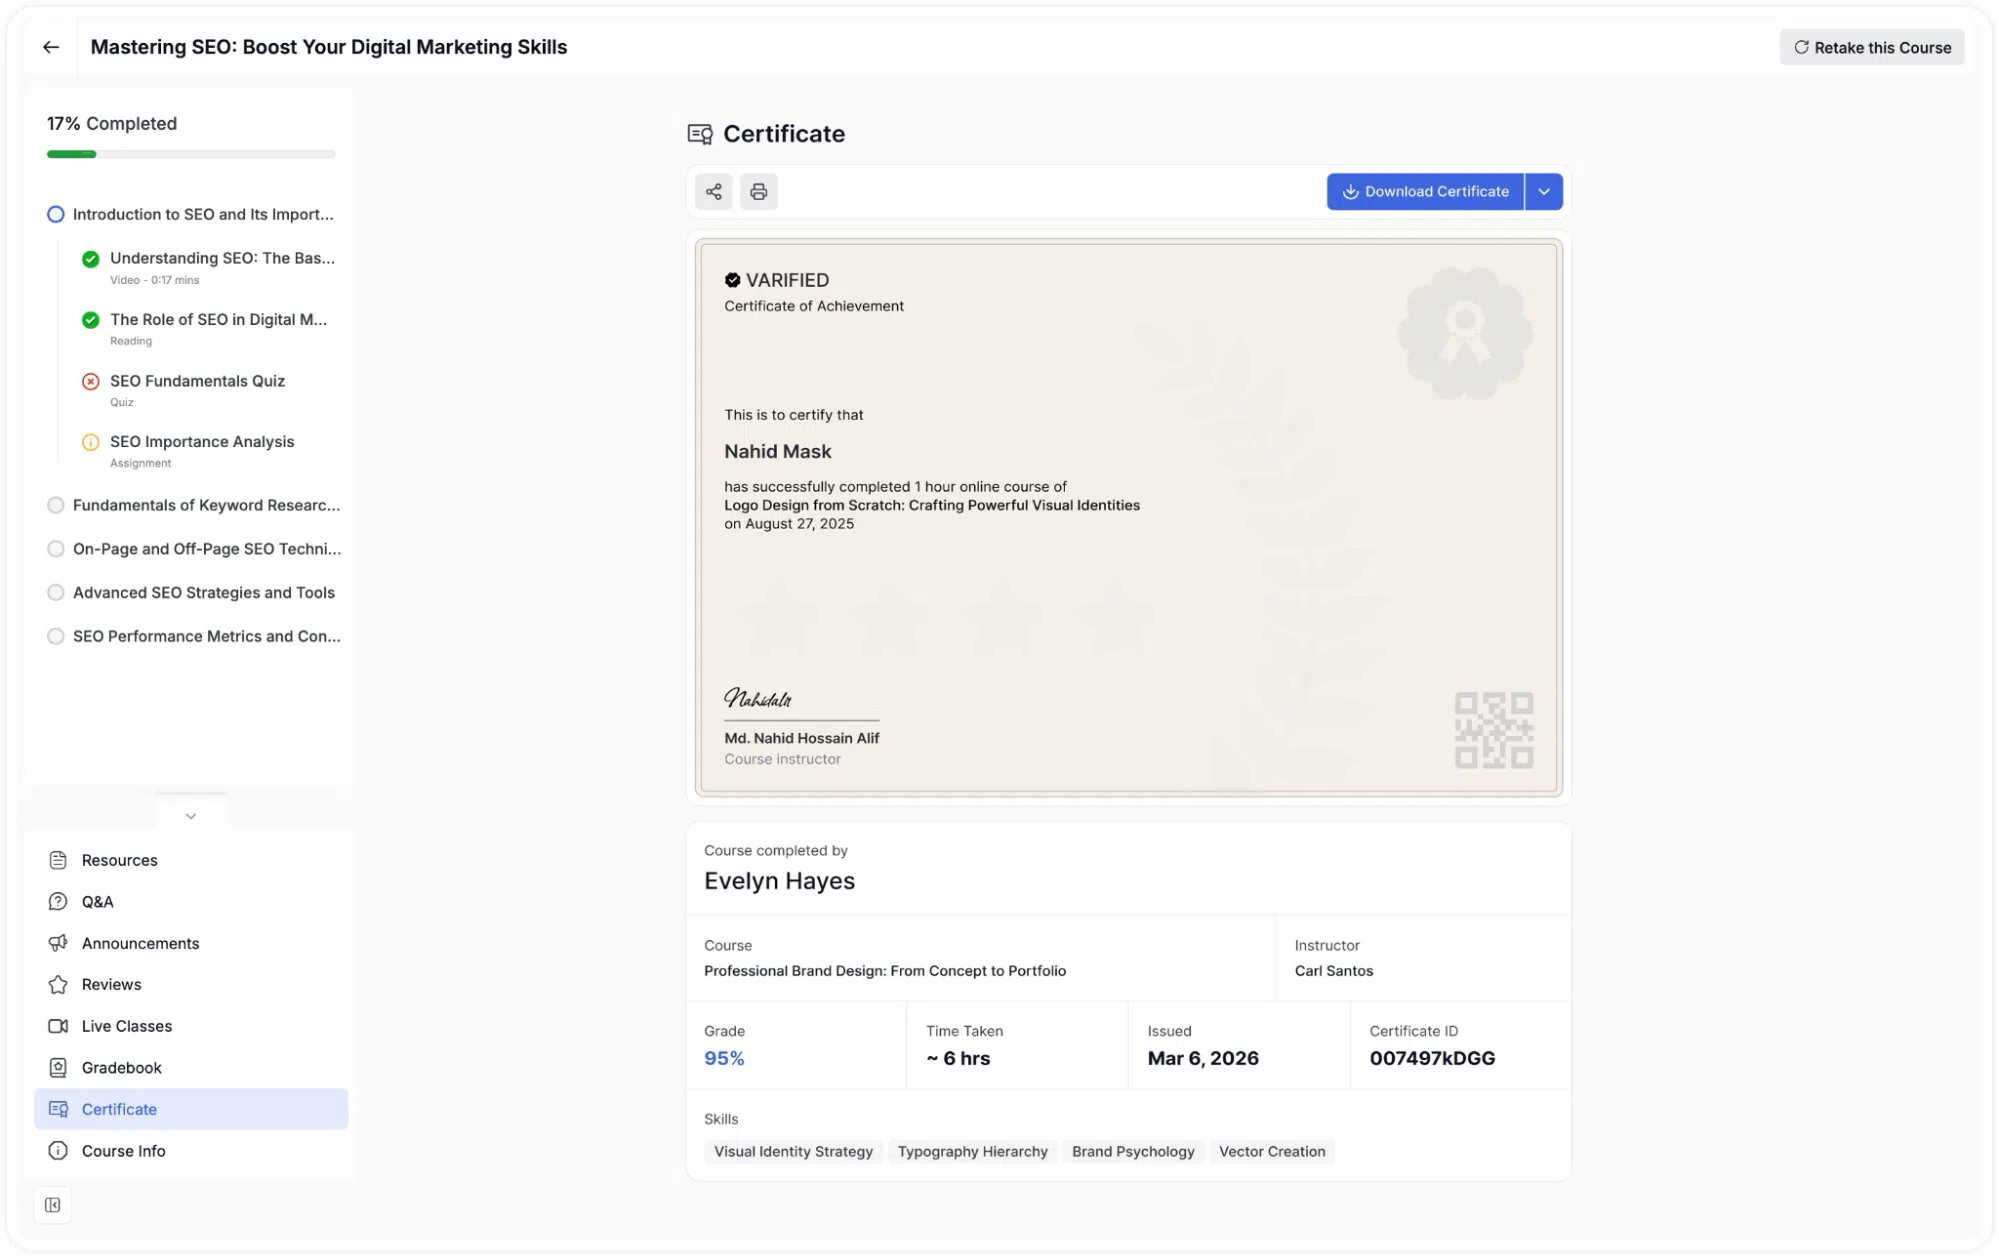This screenshot has height=1258, width=1999.
Task: Click the Live Classes camera icon
Action: [x=58, y=1026]
